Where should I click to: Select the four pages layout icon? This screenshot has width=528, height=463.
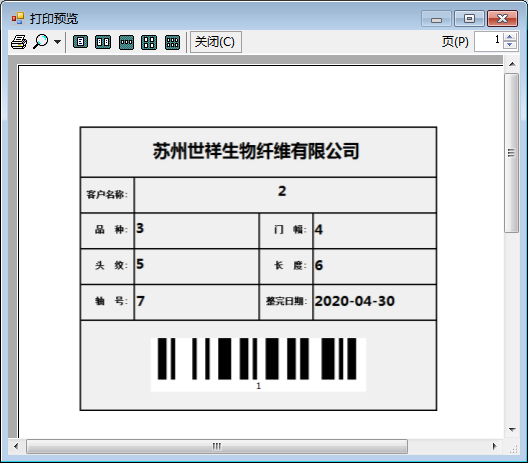point(149,42)
